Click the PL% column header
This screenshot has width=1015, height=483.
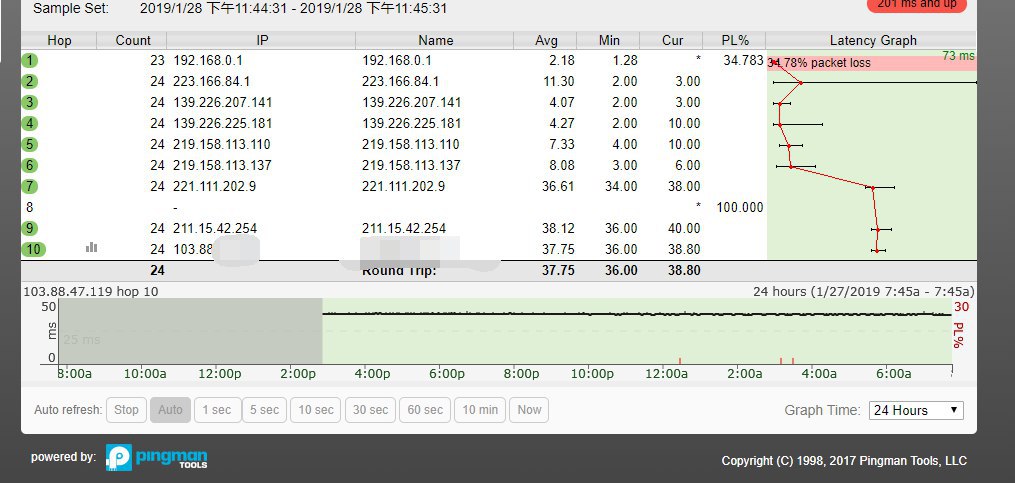click(x=734, y=41)
